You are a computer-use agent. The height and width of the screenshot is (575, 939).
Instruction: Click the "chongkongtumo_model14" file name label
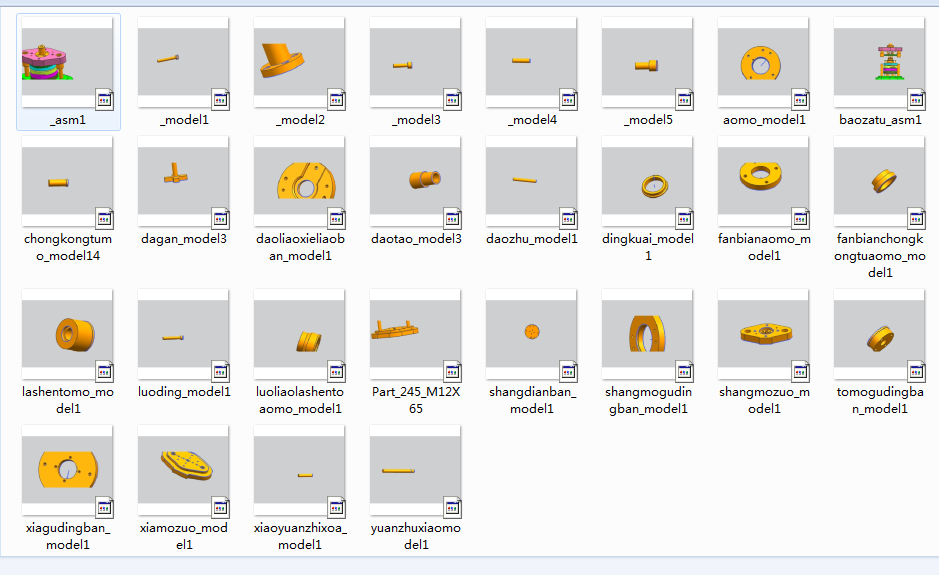(68, 247)
